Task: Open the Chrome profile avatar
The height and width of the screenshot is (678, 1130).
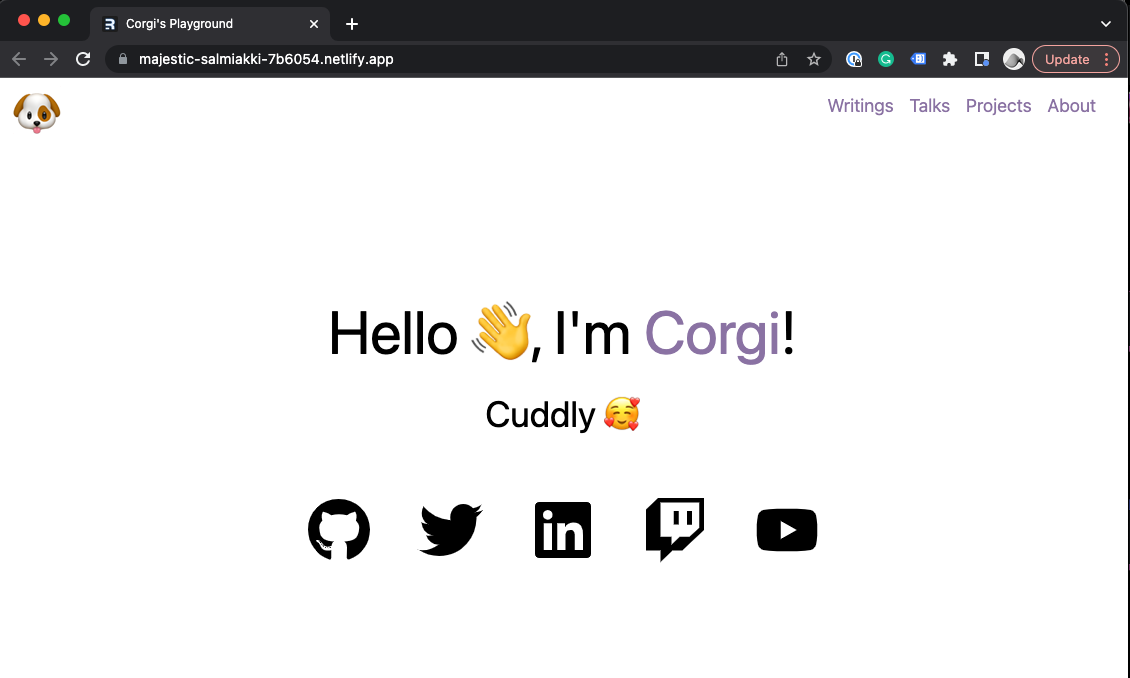Action: tap(1014, 59)
